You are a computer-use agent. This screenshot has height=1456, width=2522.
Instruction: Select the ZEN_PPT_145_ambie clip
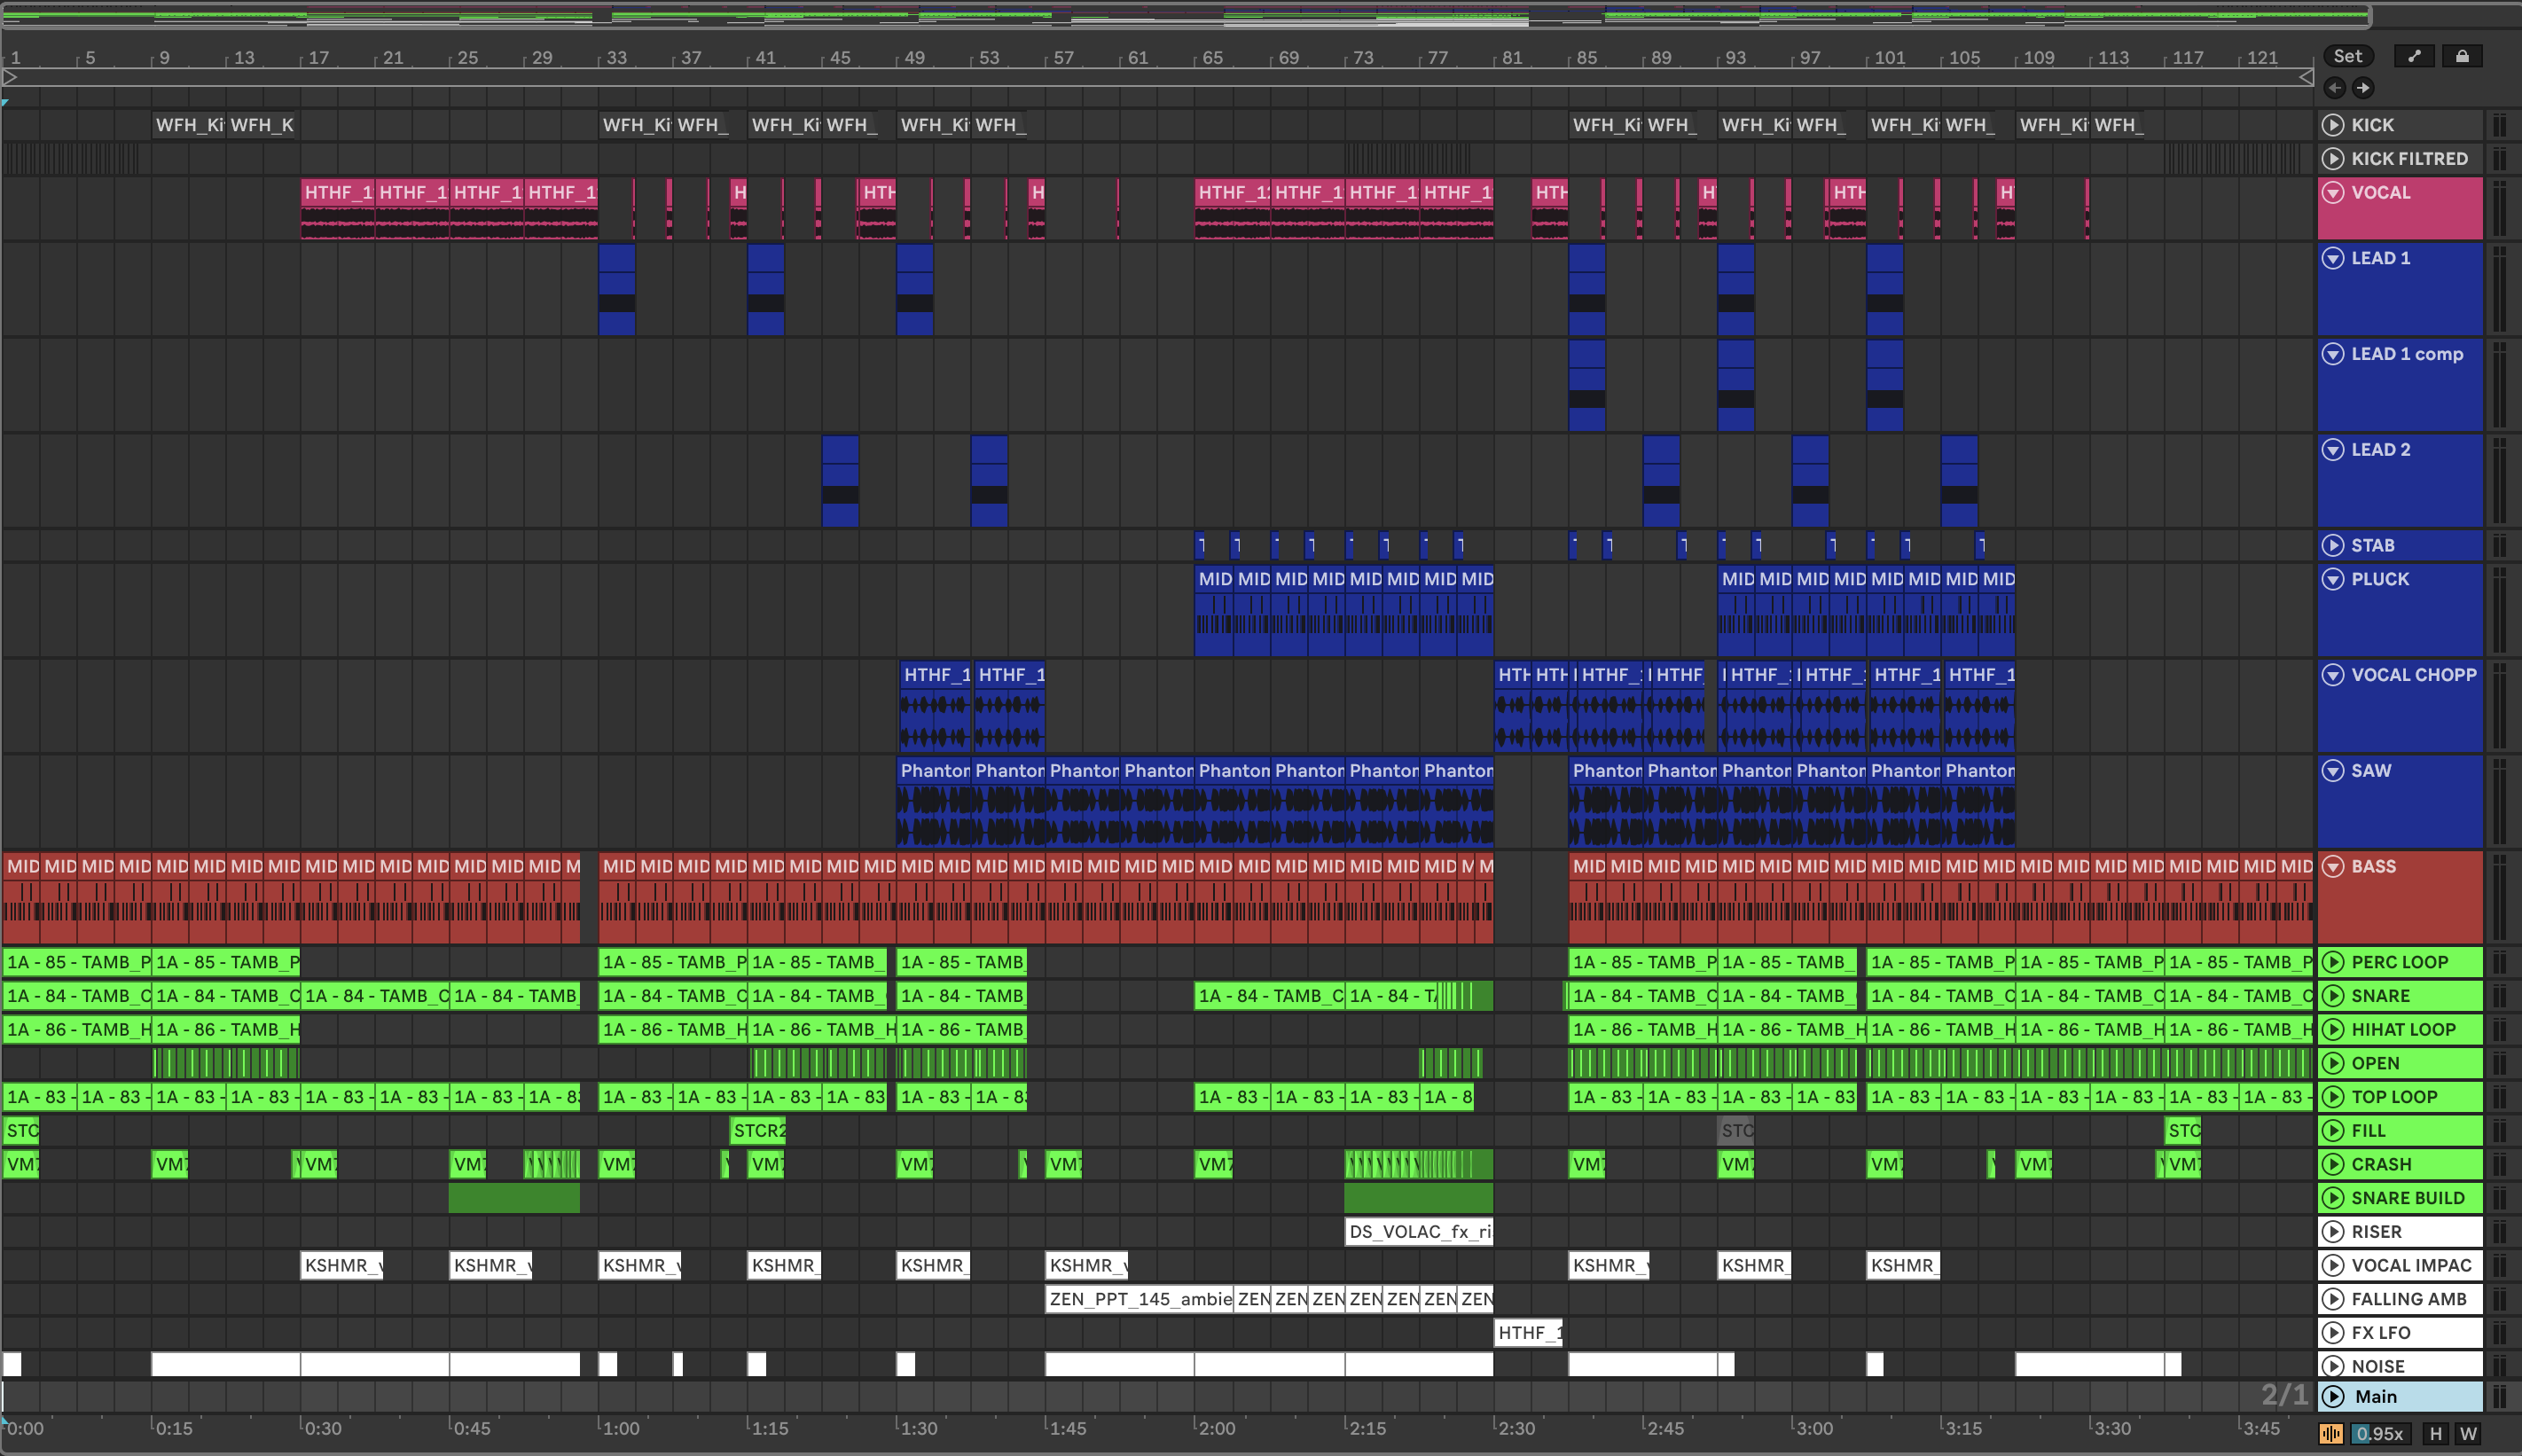[x=1139, y=1299]
